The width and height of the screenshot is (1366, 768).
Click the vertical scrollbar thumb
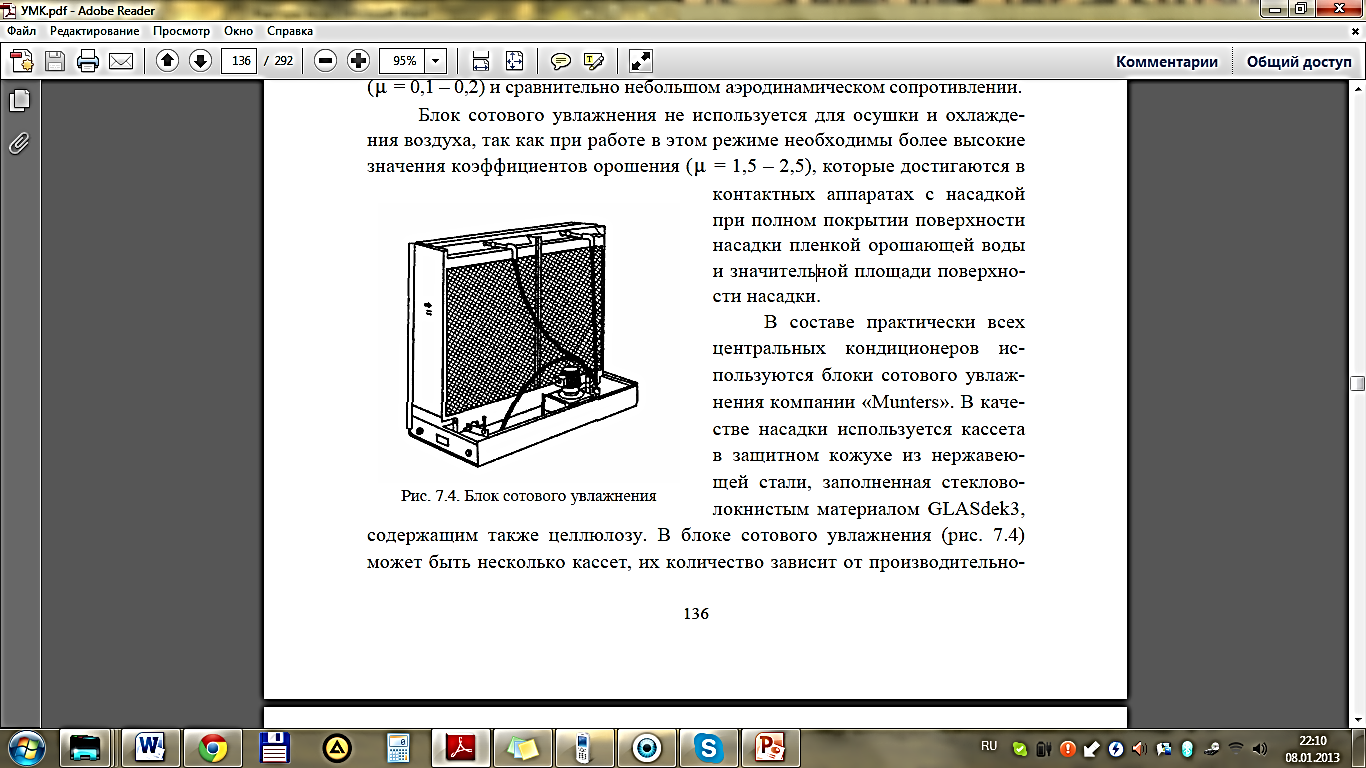tap(1357, 384)
